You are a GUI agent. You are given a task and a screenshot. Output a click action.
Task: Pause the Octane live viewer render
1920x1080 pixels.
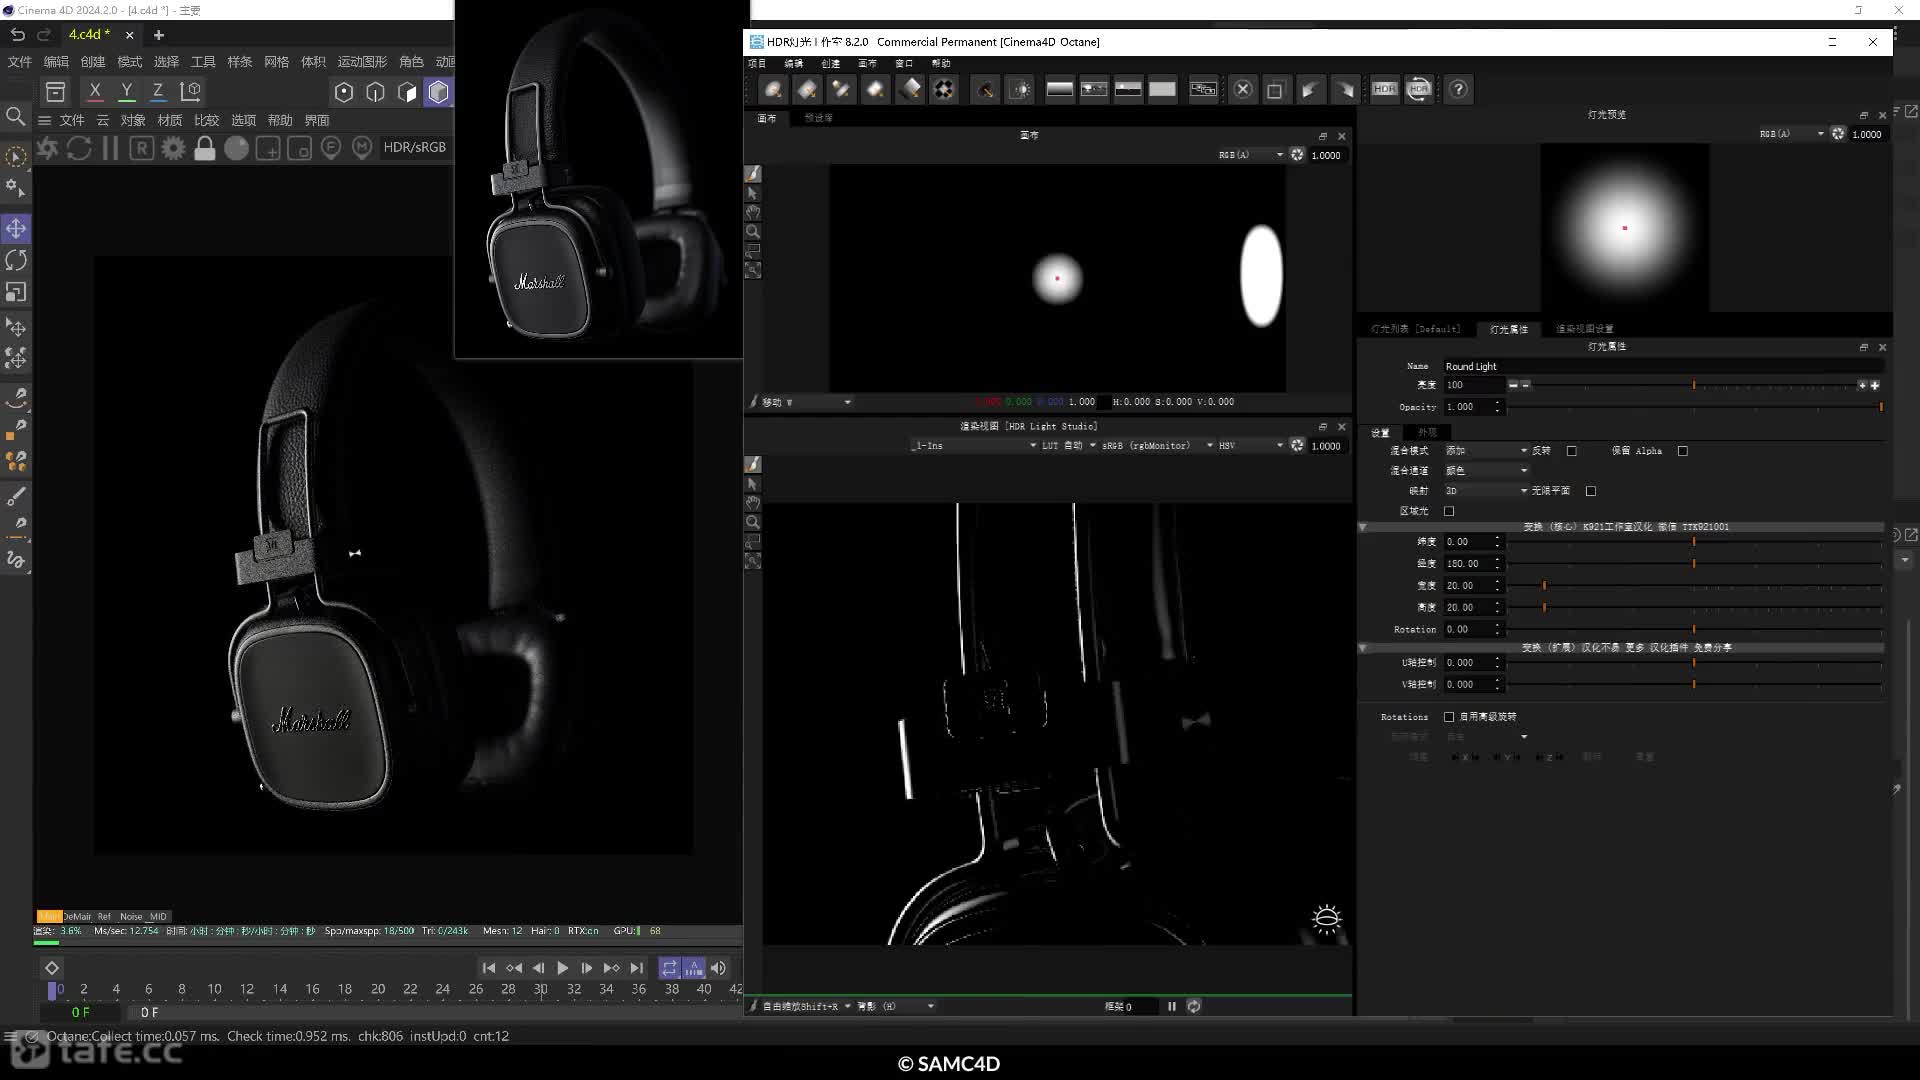point(110,148)
